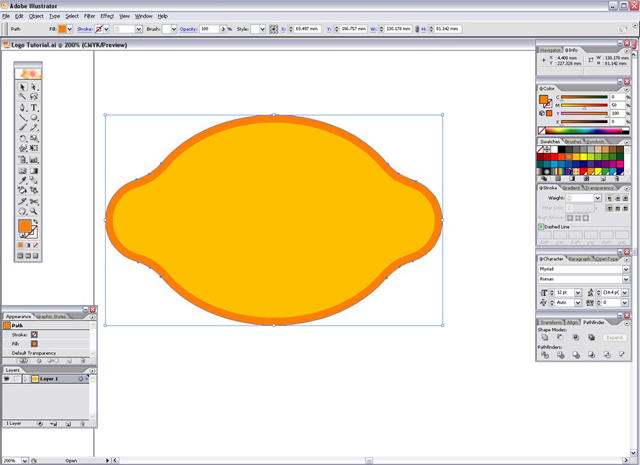Image resolution: width=640 pixels, height=465 pixels.
Task: Open the File menu
Action: (6, 16)
